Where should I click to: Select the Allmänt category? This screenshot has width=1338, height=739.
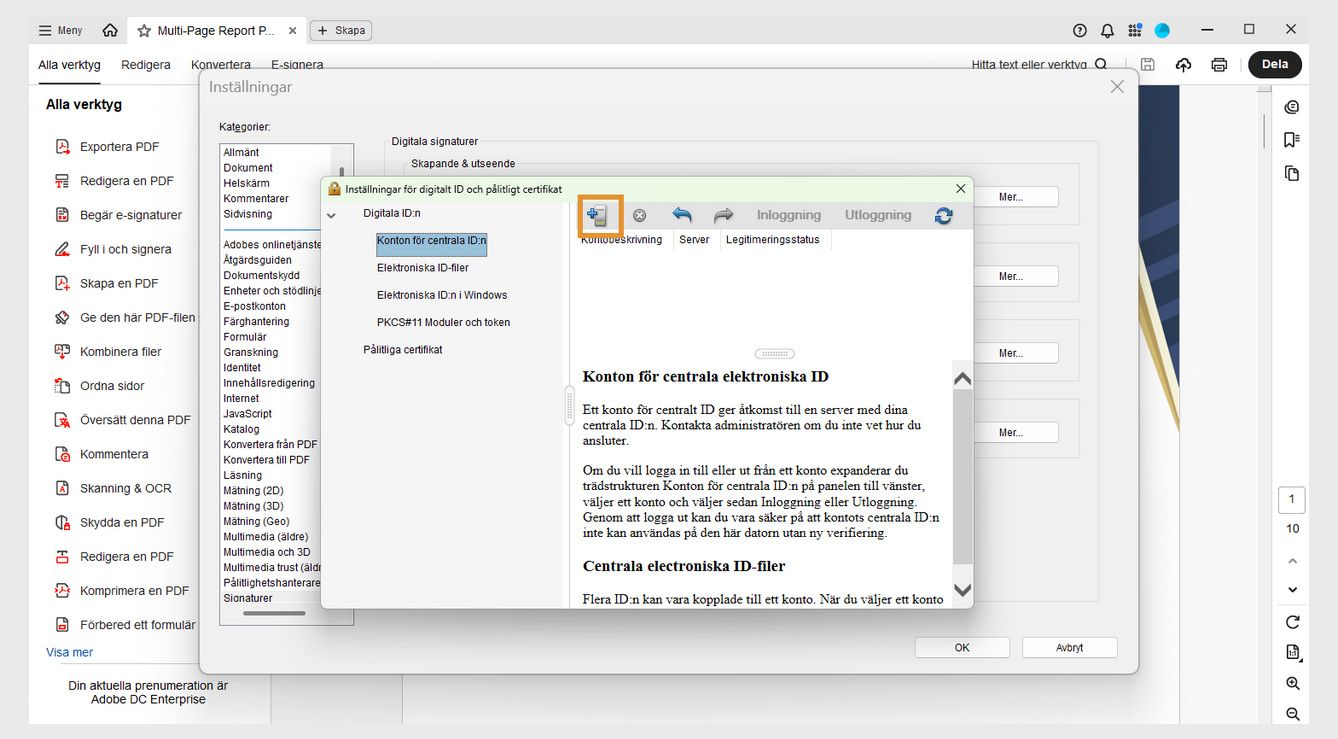pos(241,152)
